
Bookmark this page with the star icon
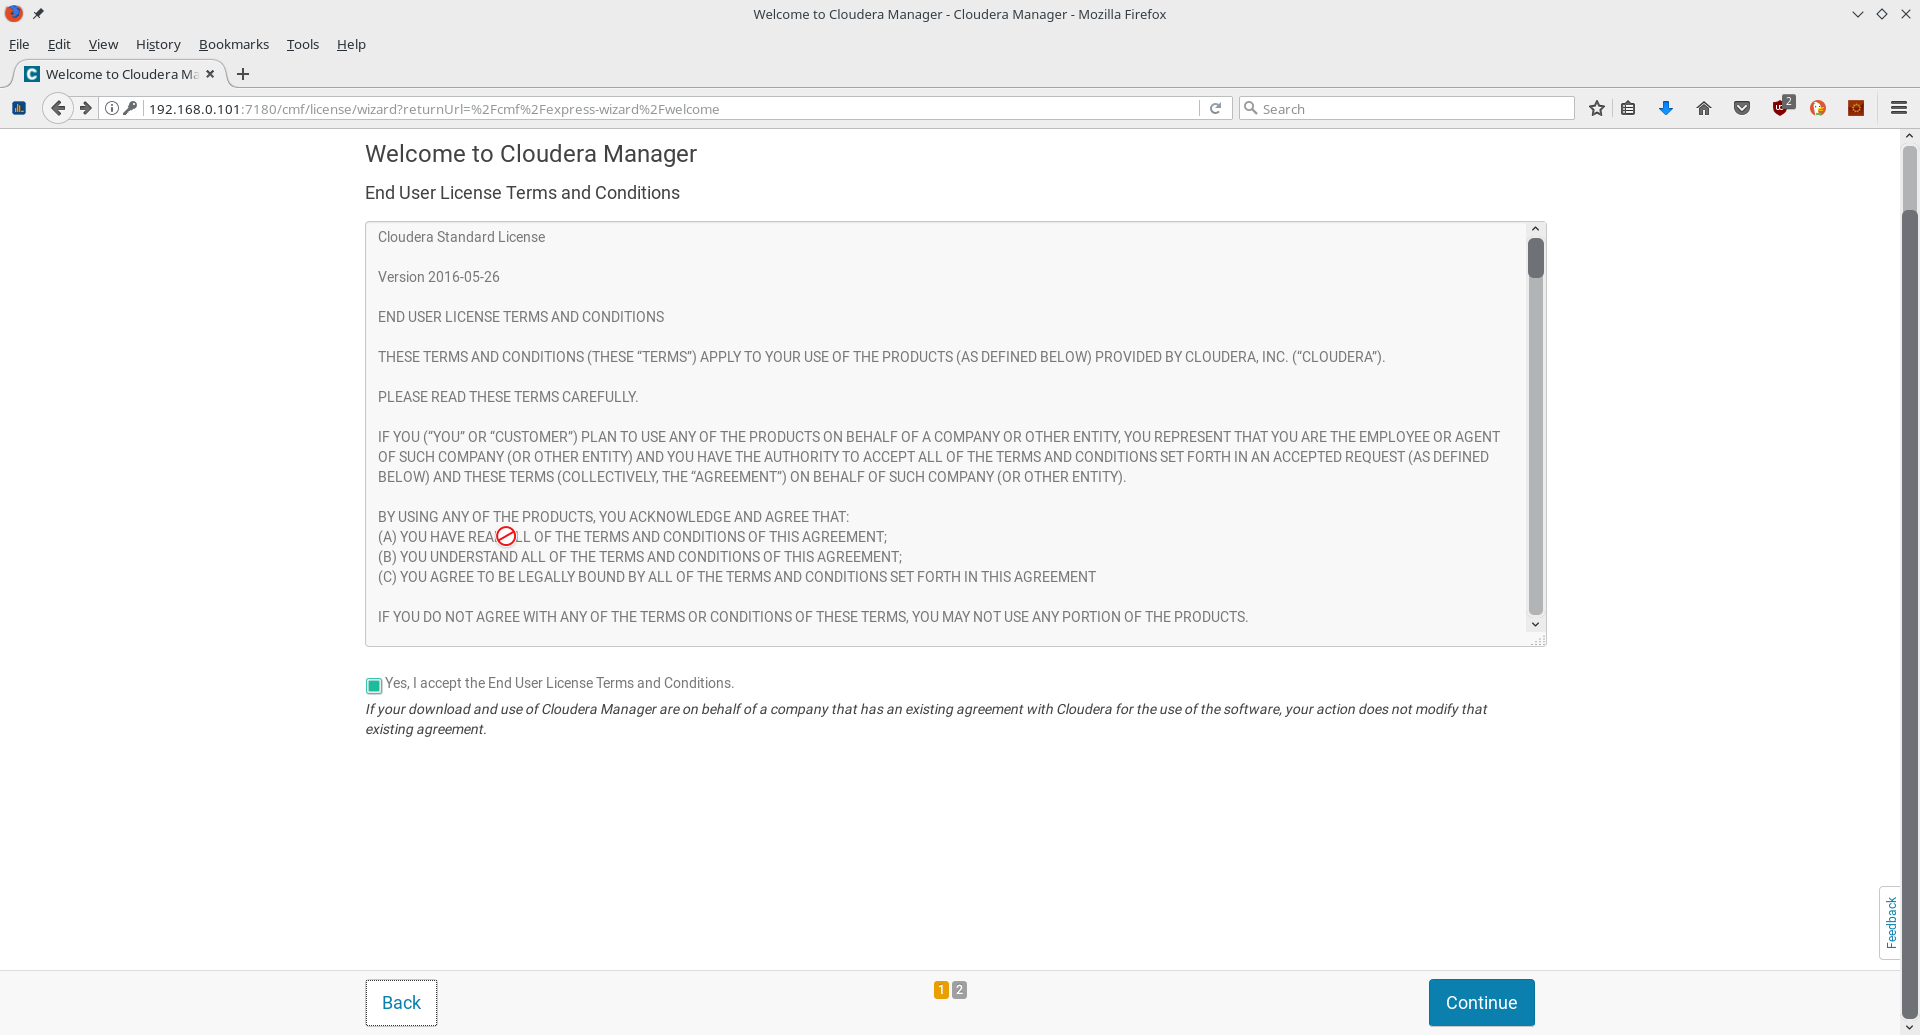tap(1597, 108)
